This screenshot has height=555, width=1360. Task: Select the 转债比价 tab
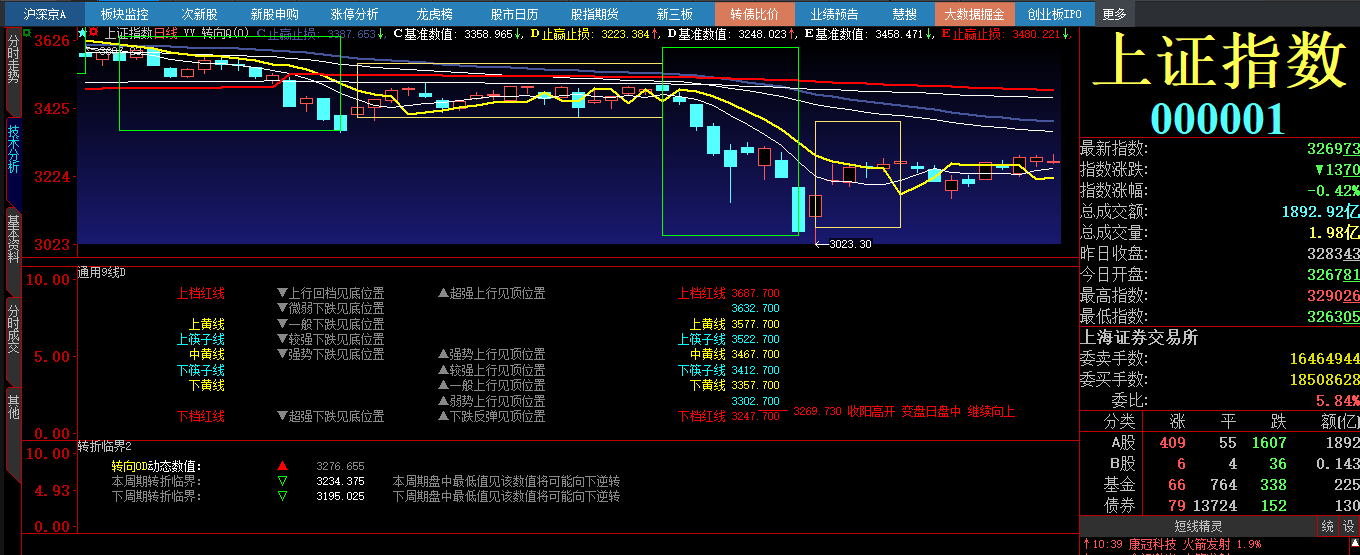coord(754,14)
